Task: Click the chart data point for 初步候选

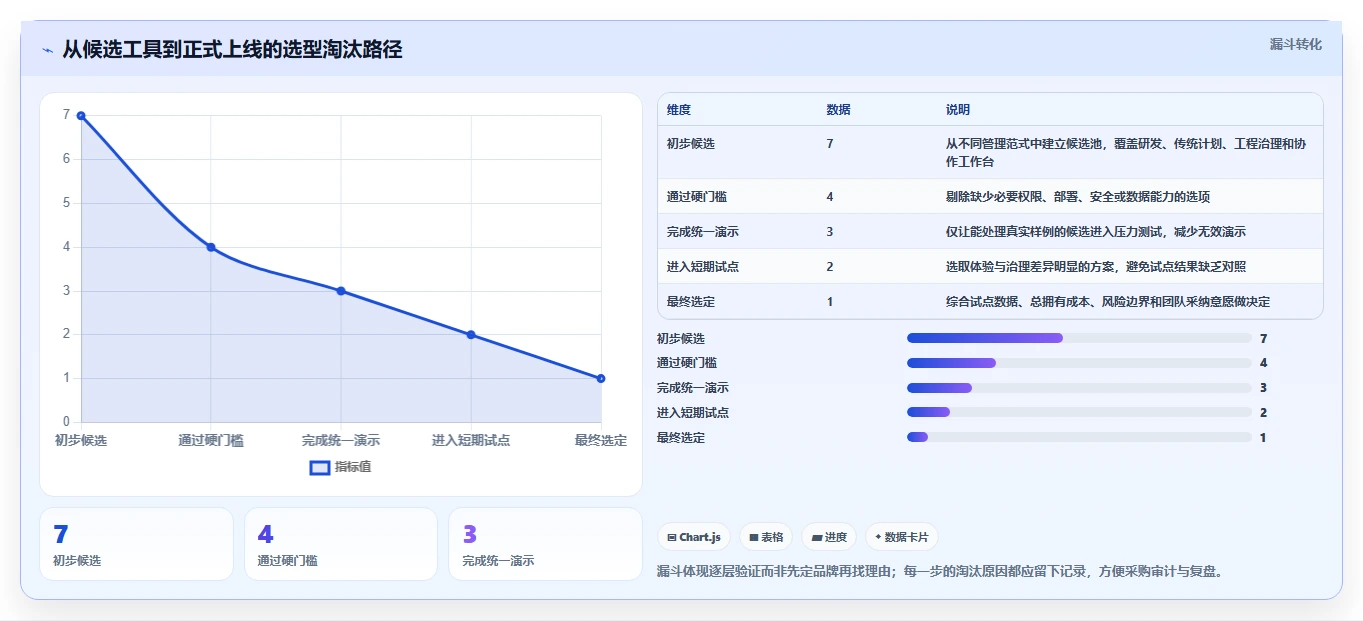Action: (81, 115)
